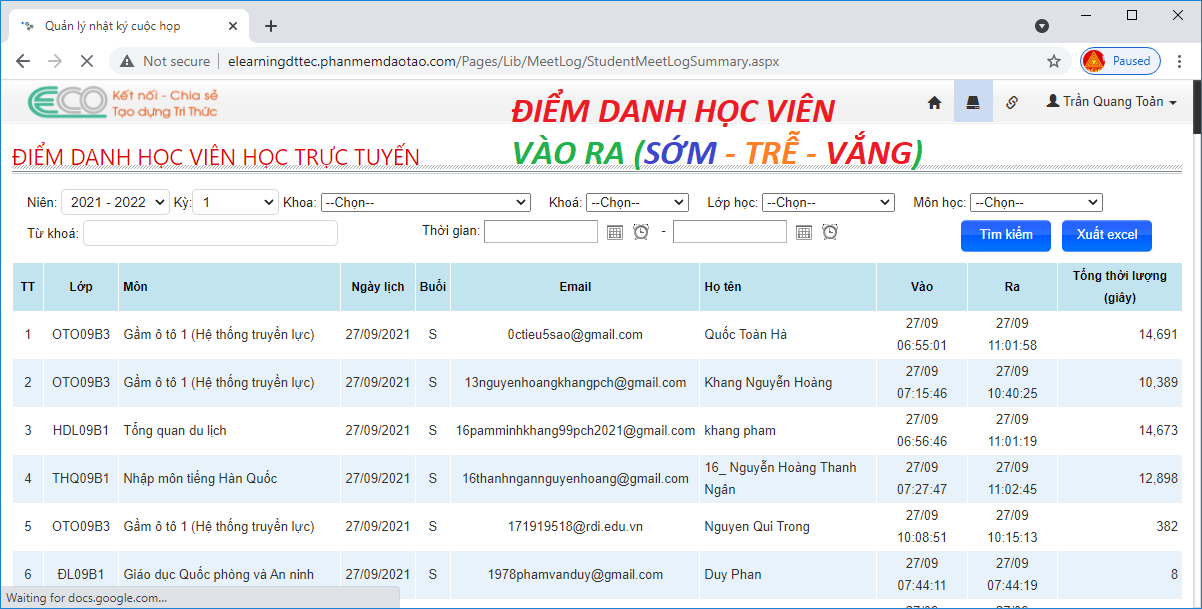
Task: Stop page loading in browser toolbar
Action: point(86,61)
